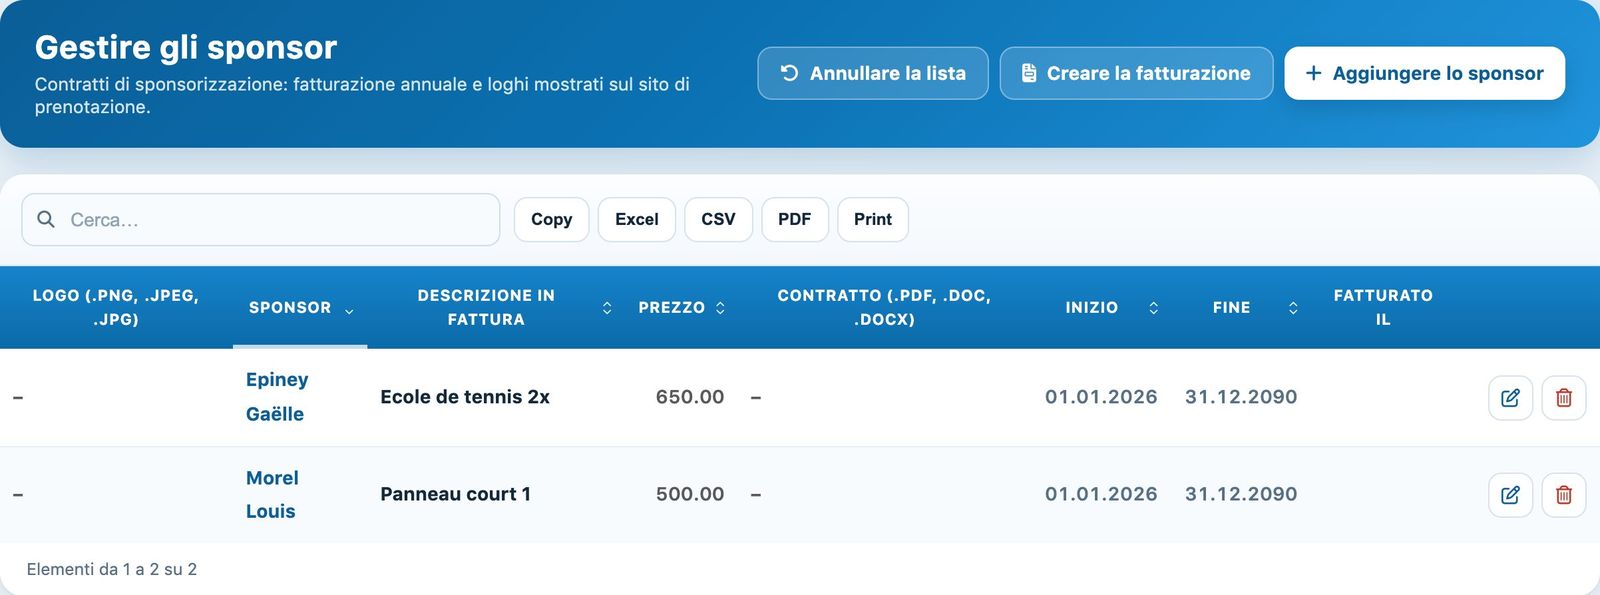Click Elementi da 1 a 2 su 2
Image resolution: width=1600 pixels, height=595 pixels.
(112, 569)
